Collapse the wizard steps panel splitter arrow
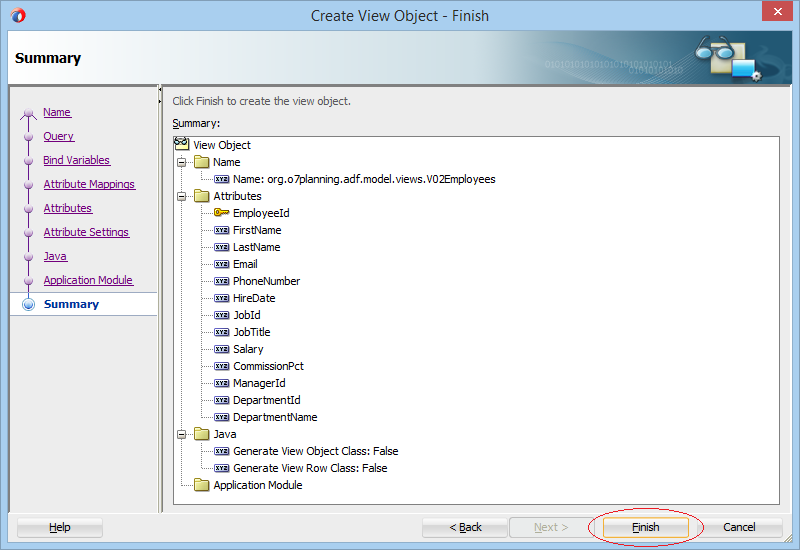The width and height of the screenshot is (800, 550). 160,89
